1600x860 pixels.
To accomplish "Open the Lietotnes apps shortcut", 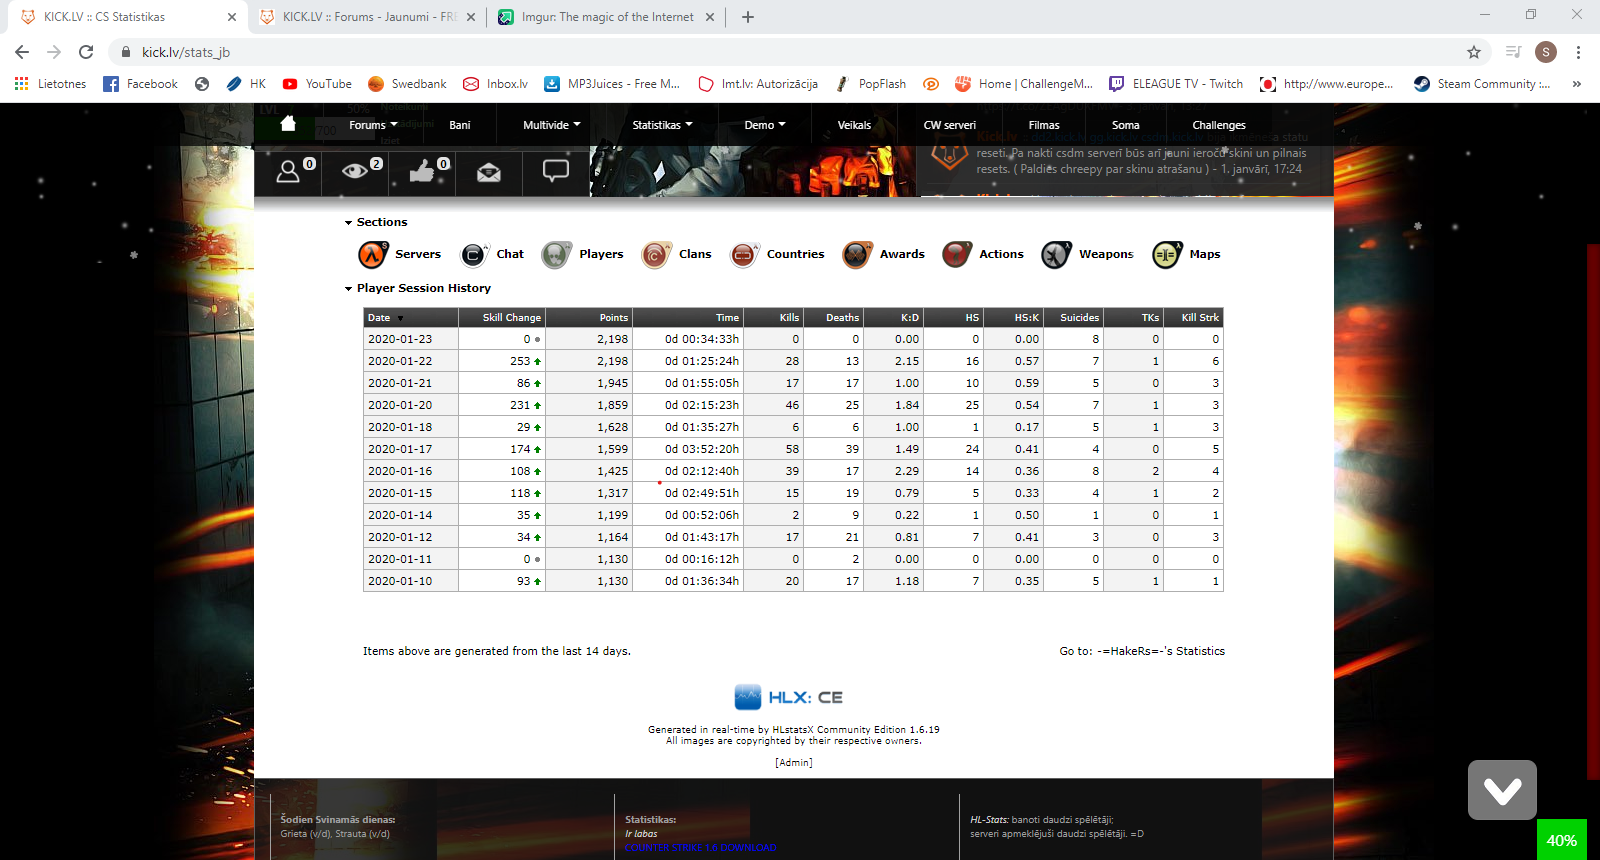I will (50, 84).
